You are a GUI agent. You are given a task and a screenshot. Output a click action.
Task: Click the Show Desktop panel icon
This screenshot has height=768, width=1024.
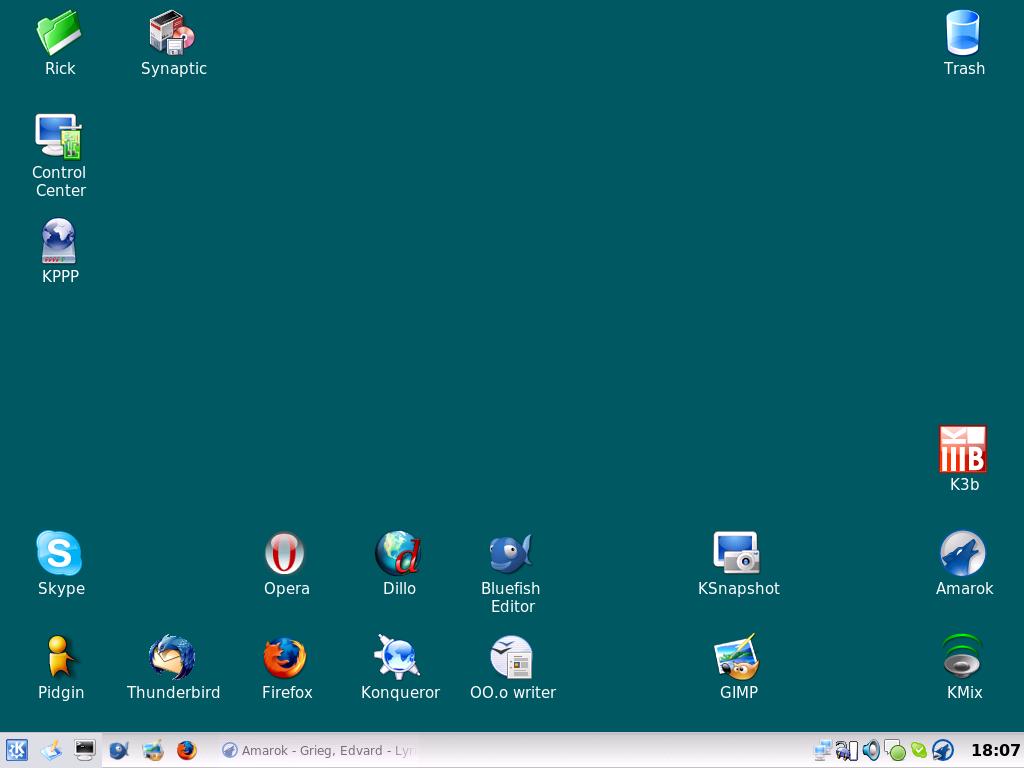pos(51,750)
